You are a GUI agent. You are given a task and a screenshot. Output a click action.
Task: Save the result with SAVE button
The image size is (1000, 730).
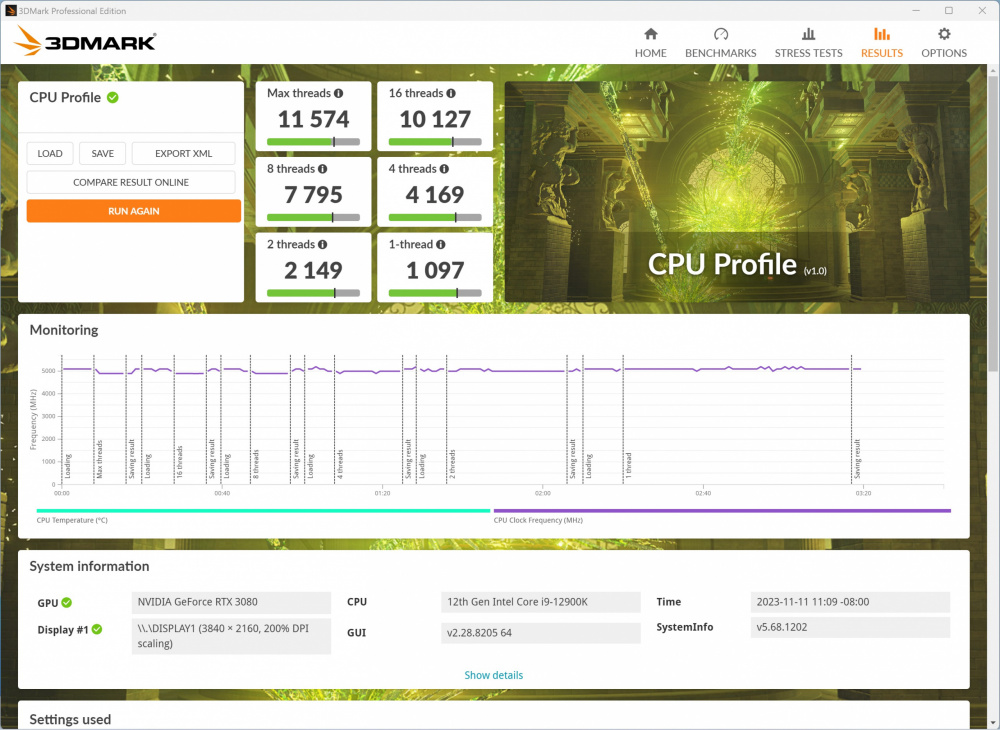click(x=103, y=154)
